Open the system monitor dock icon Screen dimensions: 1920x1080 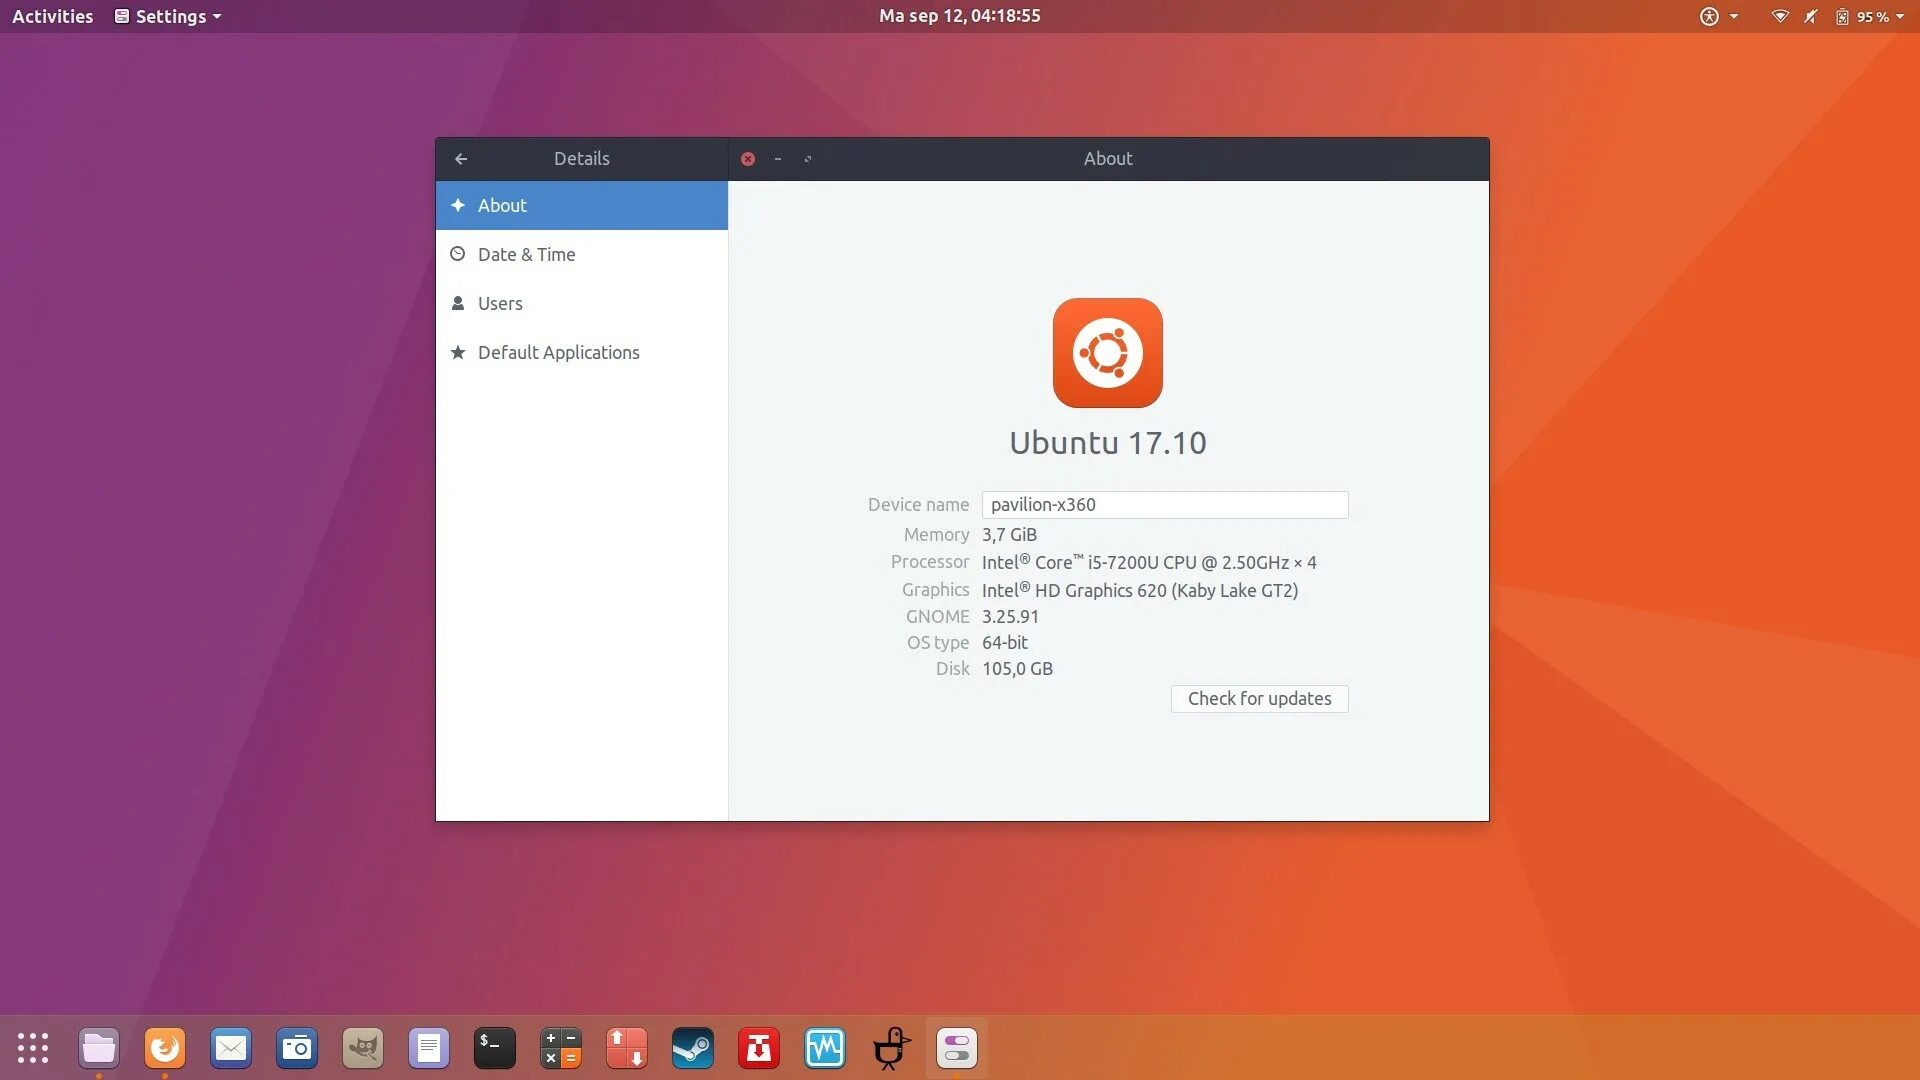825,1048
